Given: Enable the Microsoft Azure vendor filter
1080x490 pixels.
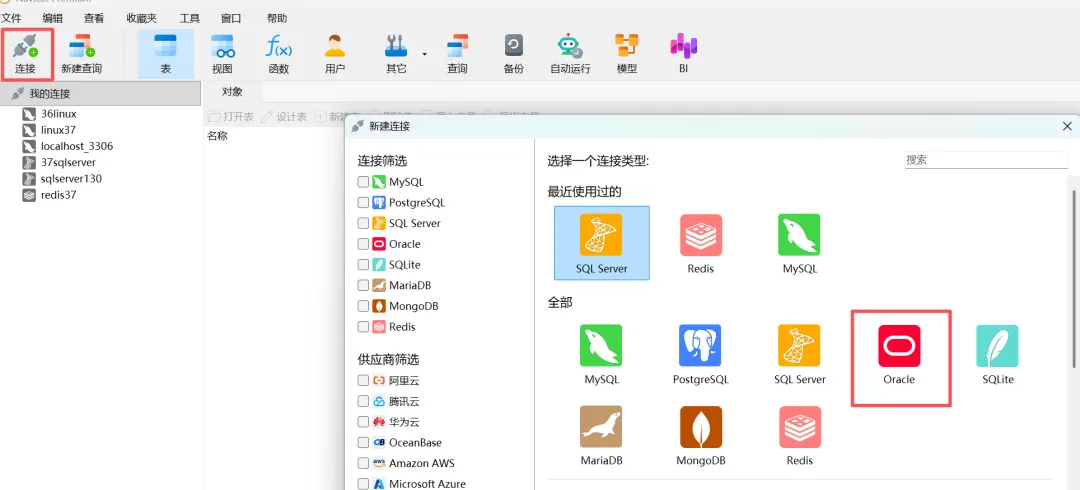Looking at the screenshot, I should [x=363, y=484].
